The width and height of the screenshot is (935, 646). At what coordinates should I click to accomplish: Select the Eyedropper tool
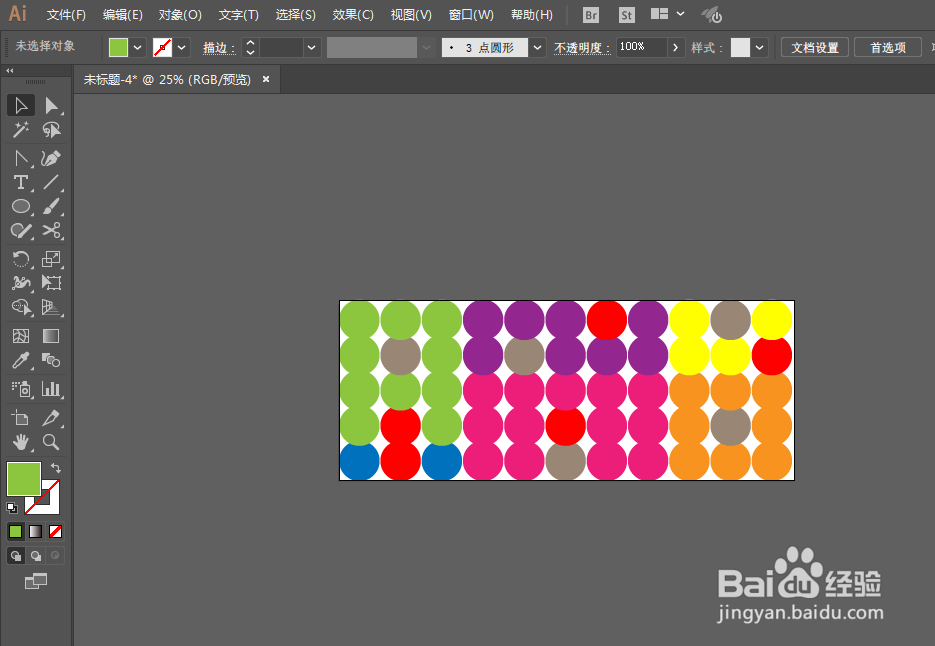coord(21,360)
